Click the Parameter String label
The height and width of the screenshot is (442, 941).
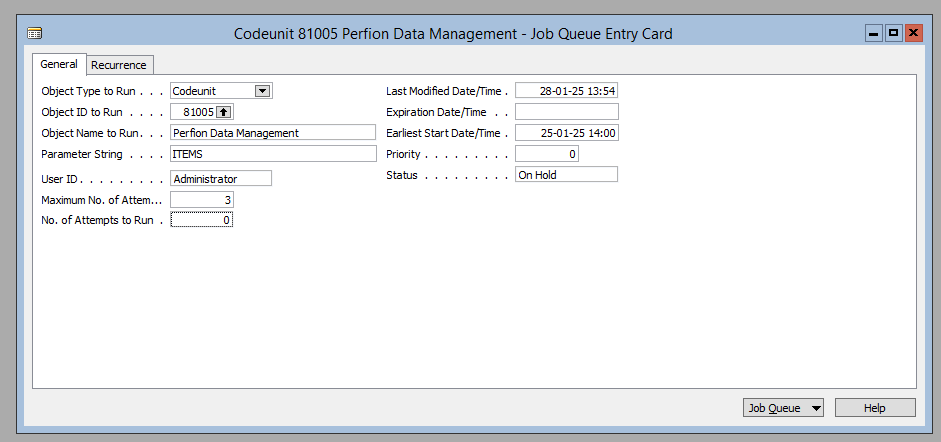pos(82,154)
